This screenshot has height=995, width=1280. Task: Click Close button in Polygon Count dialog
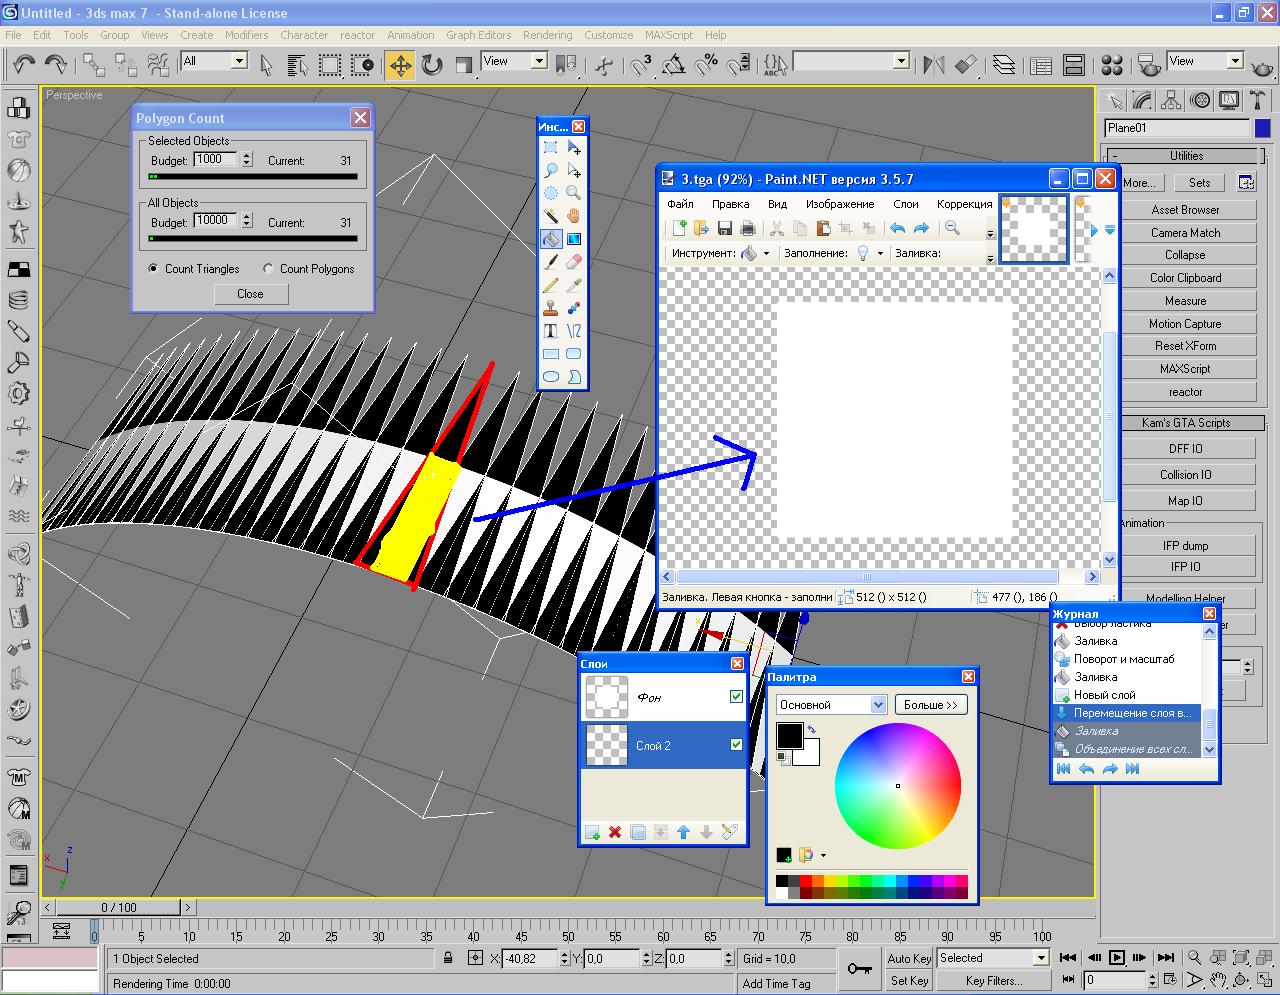[x=251, y=294]
